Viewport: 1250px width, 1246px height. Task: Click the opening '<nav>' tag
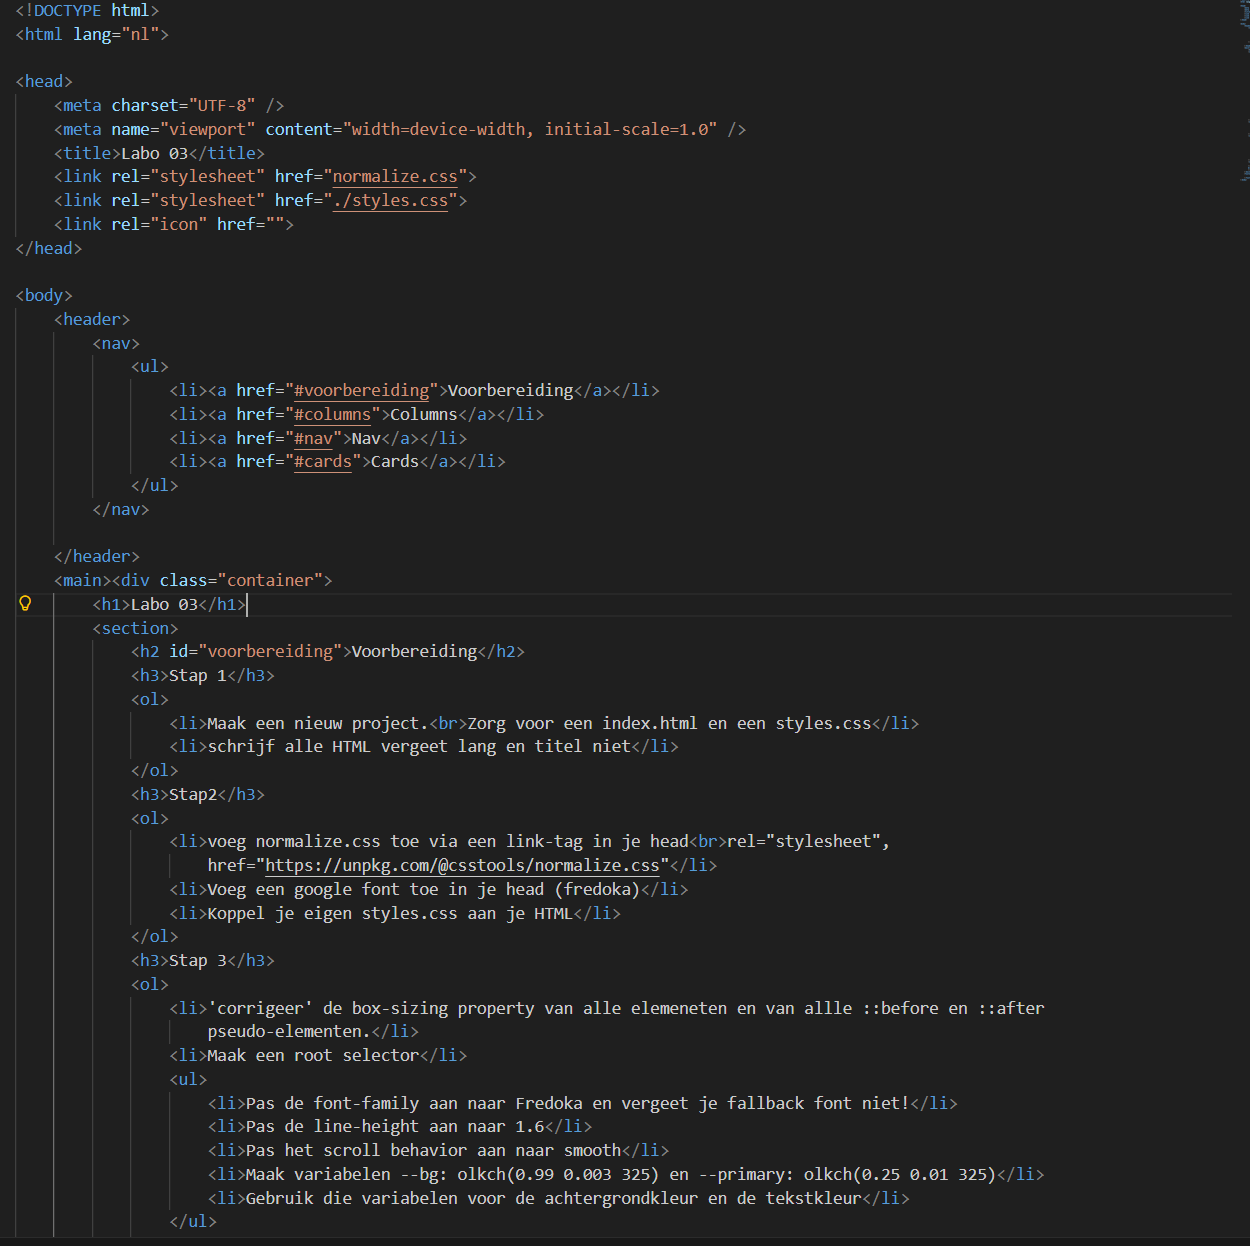[x=116, y=344]
